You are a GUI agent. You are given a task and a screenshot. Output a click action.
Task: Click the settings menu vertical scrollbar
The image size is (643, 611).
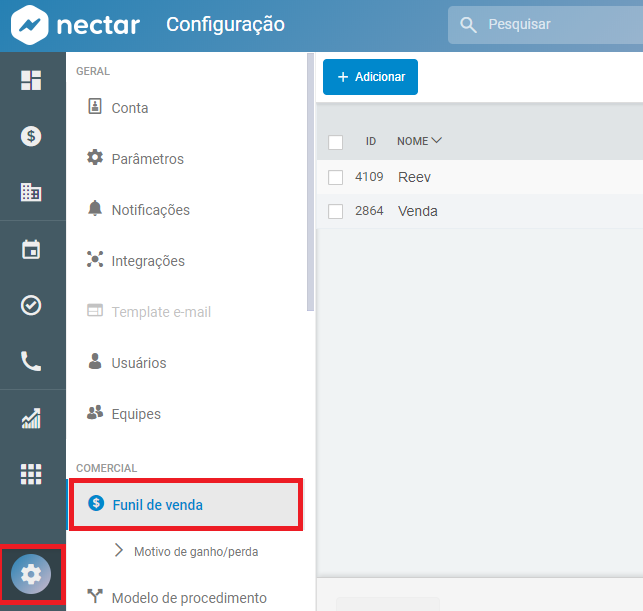click(310, 180)
